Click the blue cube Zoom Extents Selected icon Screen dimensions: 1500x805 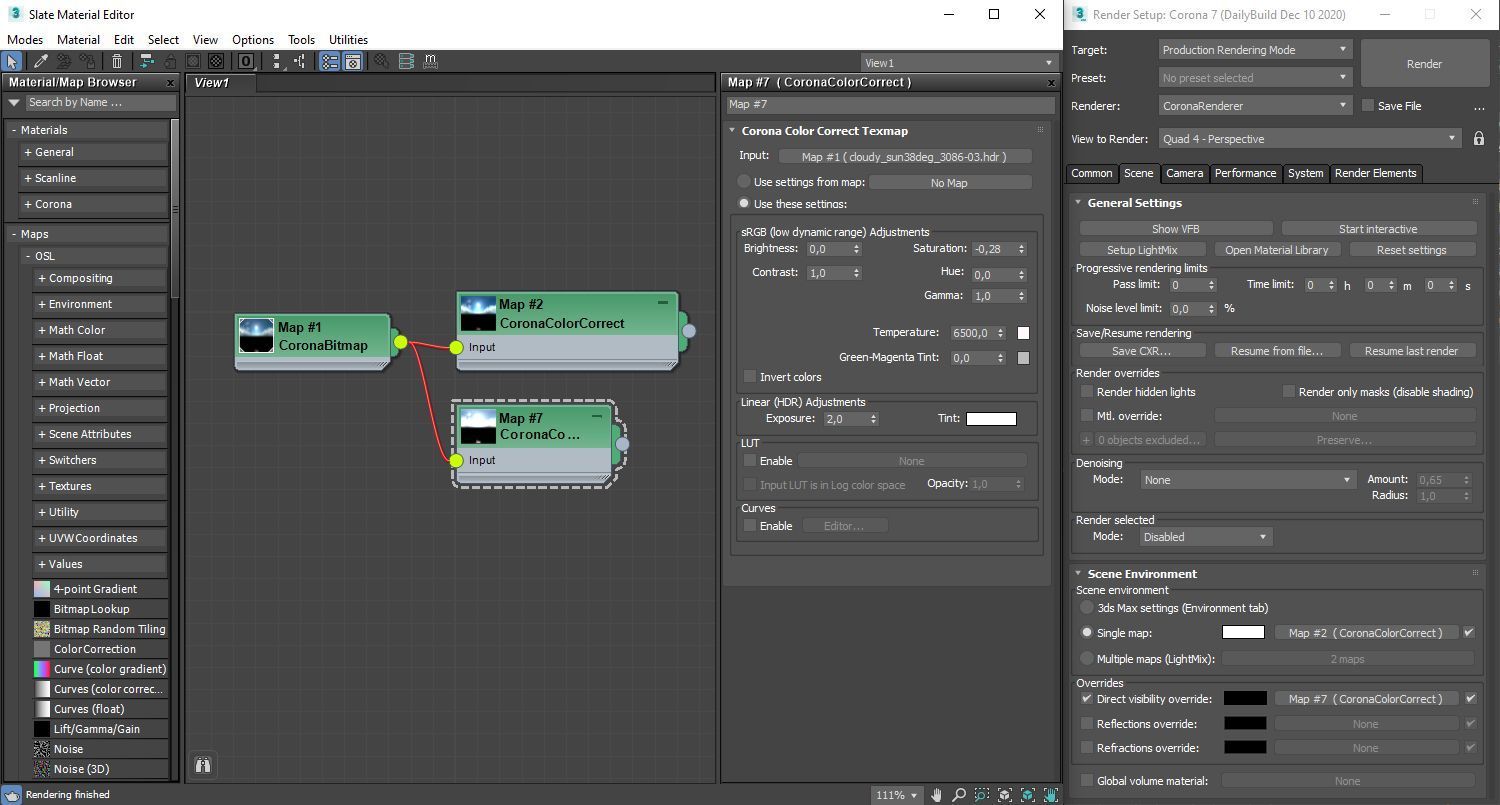pyautogui.click(x=1028, y=795)
